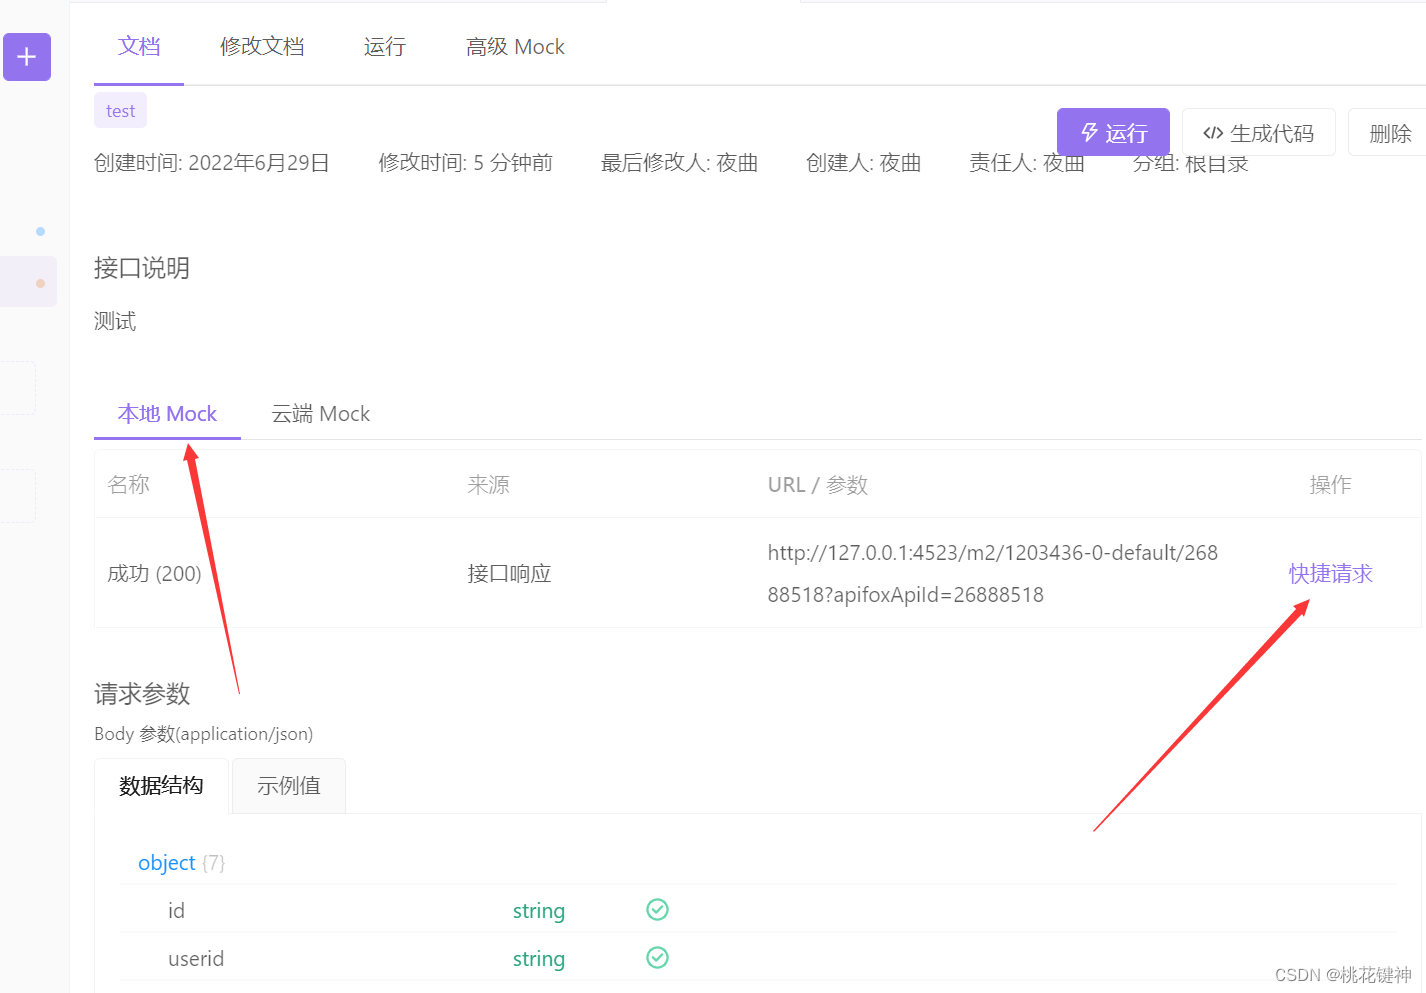Screen dimensions: 1426x993
Task: Open the 高级 Mock tab
Action: [515, 47]
